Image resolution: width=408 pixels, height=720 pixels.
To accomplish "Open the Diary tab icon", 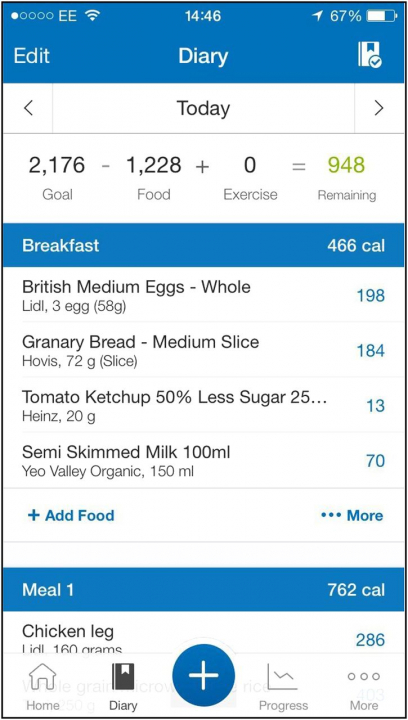I will click(x=123, y=677).
